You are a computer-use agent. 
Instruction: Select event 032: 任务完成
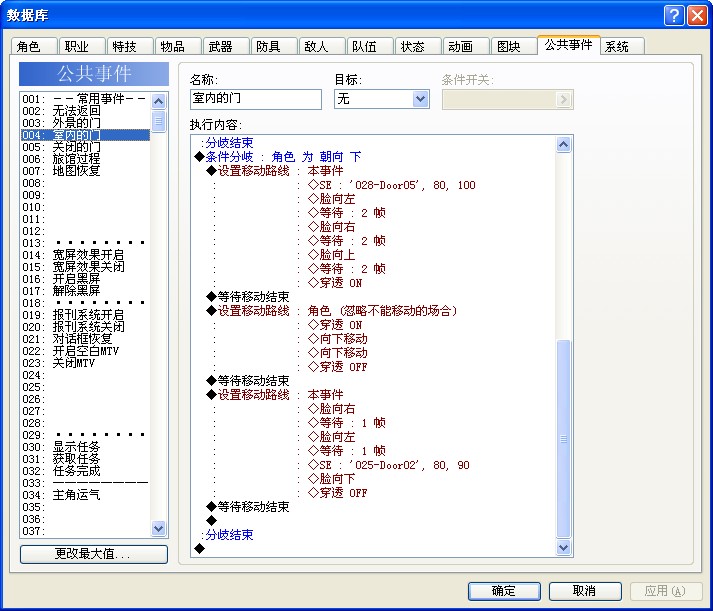point(85,471)
